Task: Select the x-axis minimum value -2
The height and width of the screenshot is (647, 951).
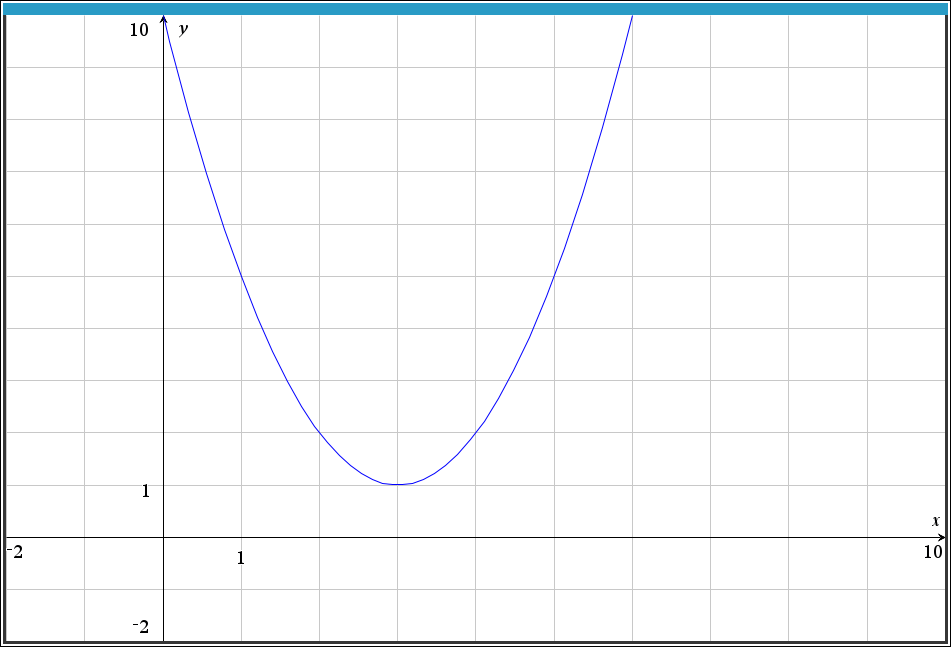Action: (x=14, y=551)
